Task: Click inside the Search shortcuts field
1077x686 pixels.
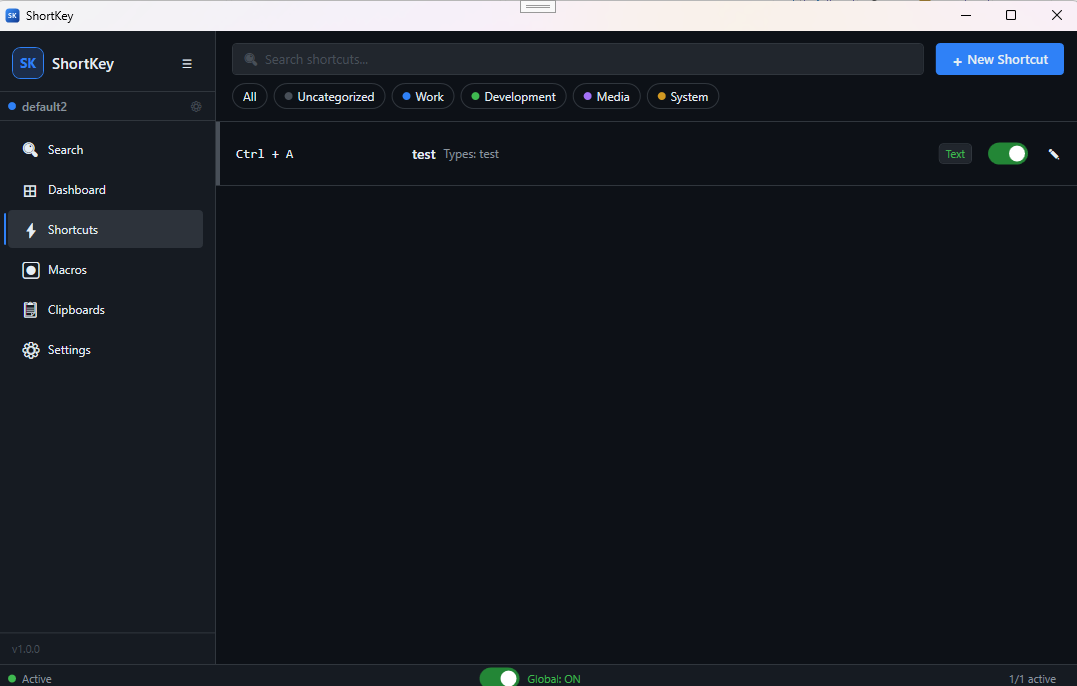Action: (x=578, y=59)
